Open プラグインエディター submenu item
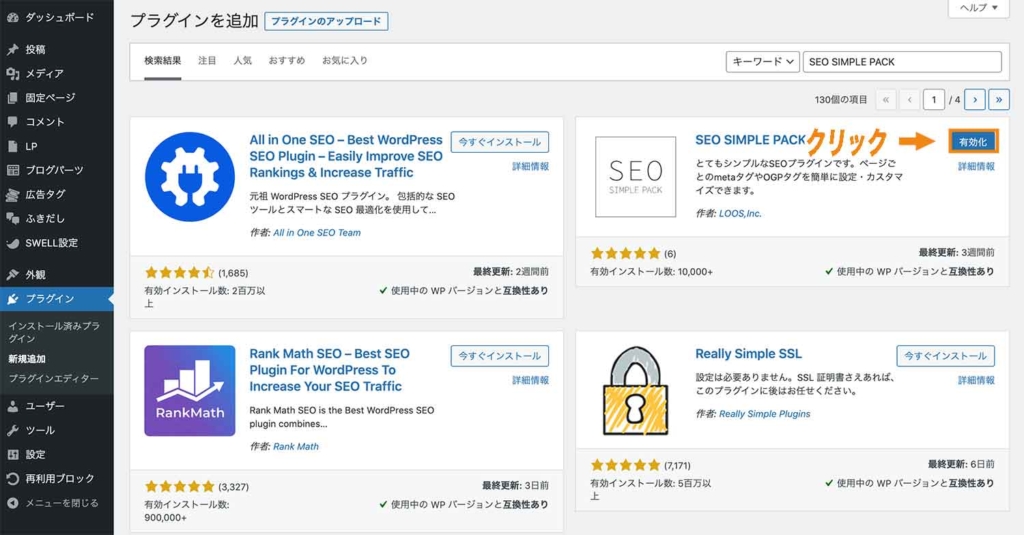 (54, 379)
